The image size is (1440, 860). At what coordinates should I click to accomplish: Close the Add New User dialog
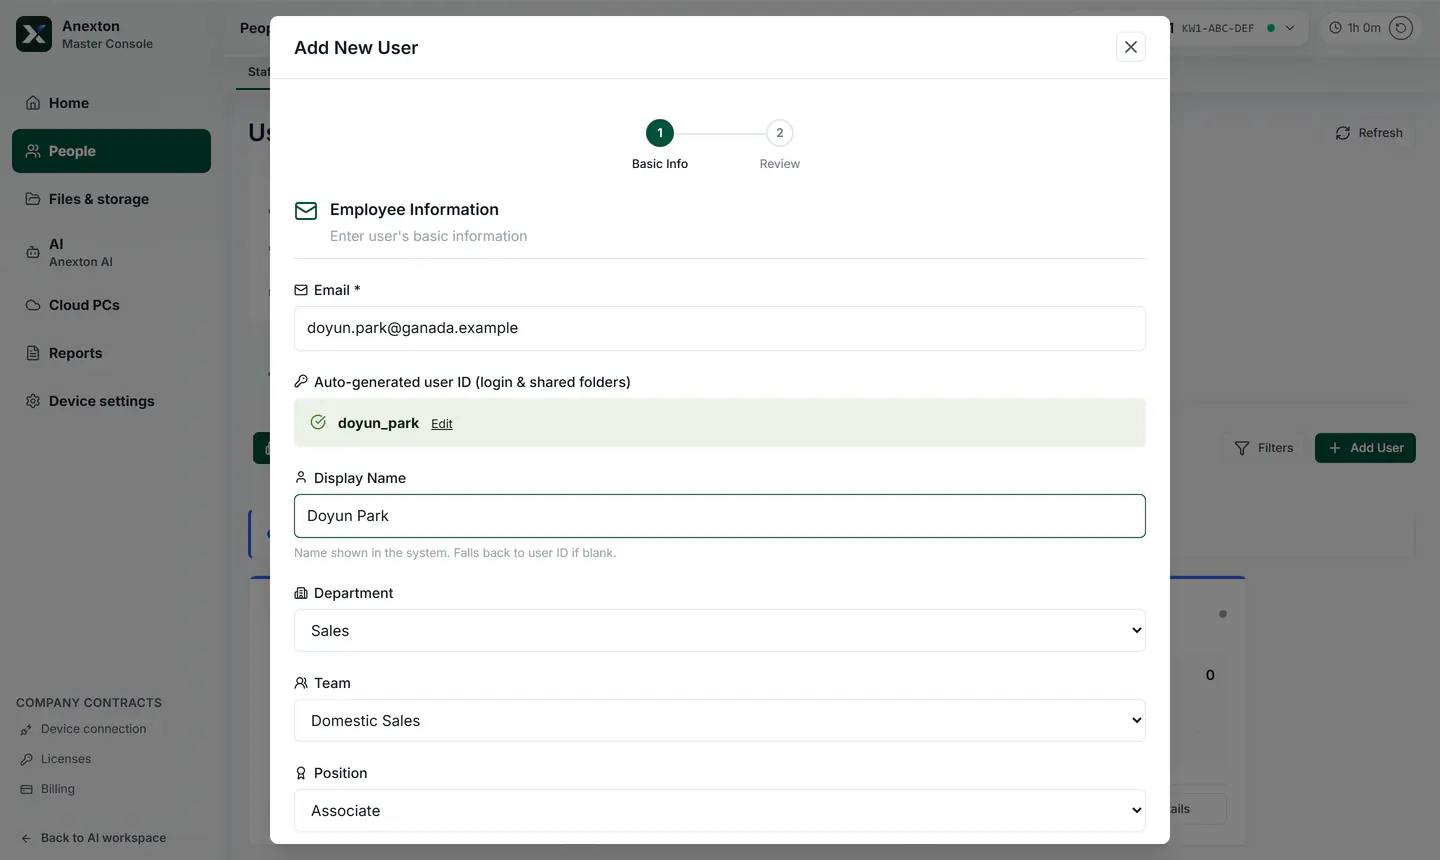coord(1131,47)
